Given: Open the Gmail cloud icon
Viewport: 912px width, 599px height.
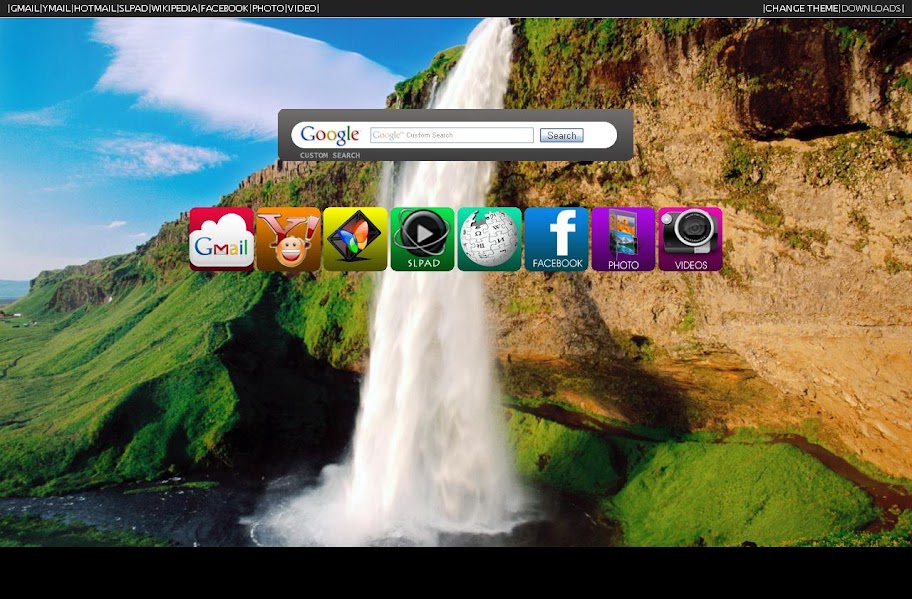Looking at the screenshot, I should 222,239.
